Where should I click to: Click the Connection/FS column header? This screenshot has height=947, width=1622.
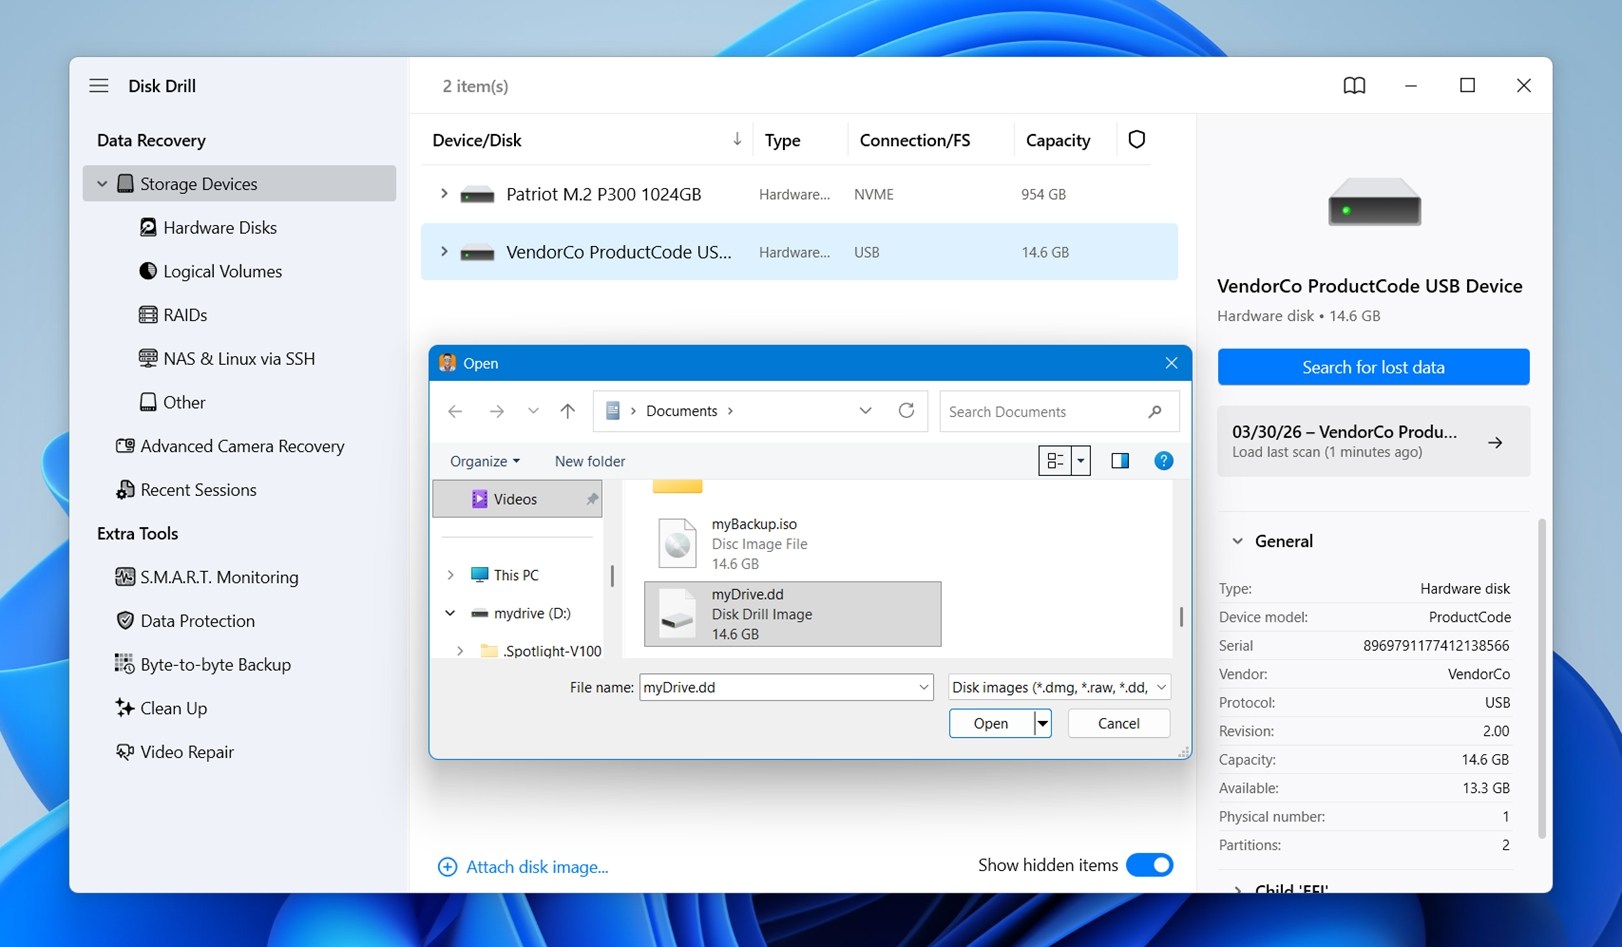click(x=914, y=140)
